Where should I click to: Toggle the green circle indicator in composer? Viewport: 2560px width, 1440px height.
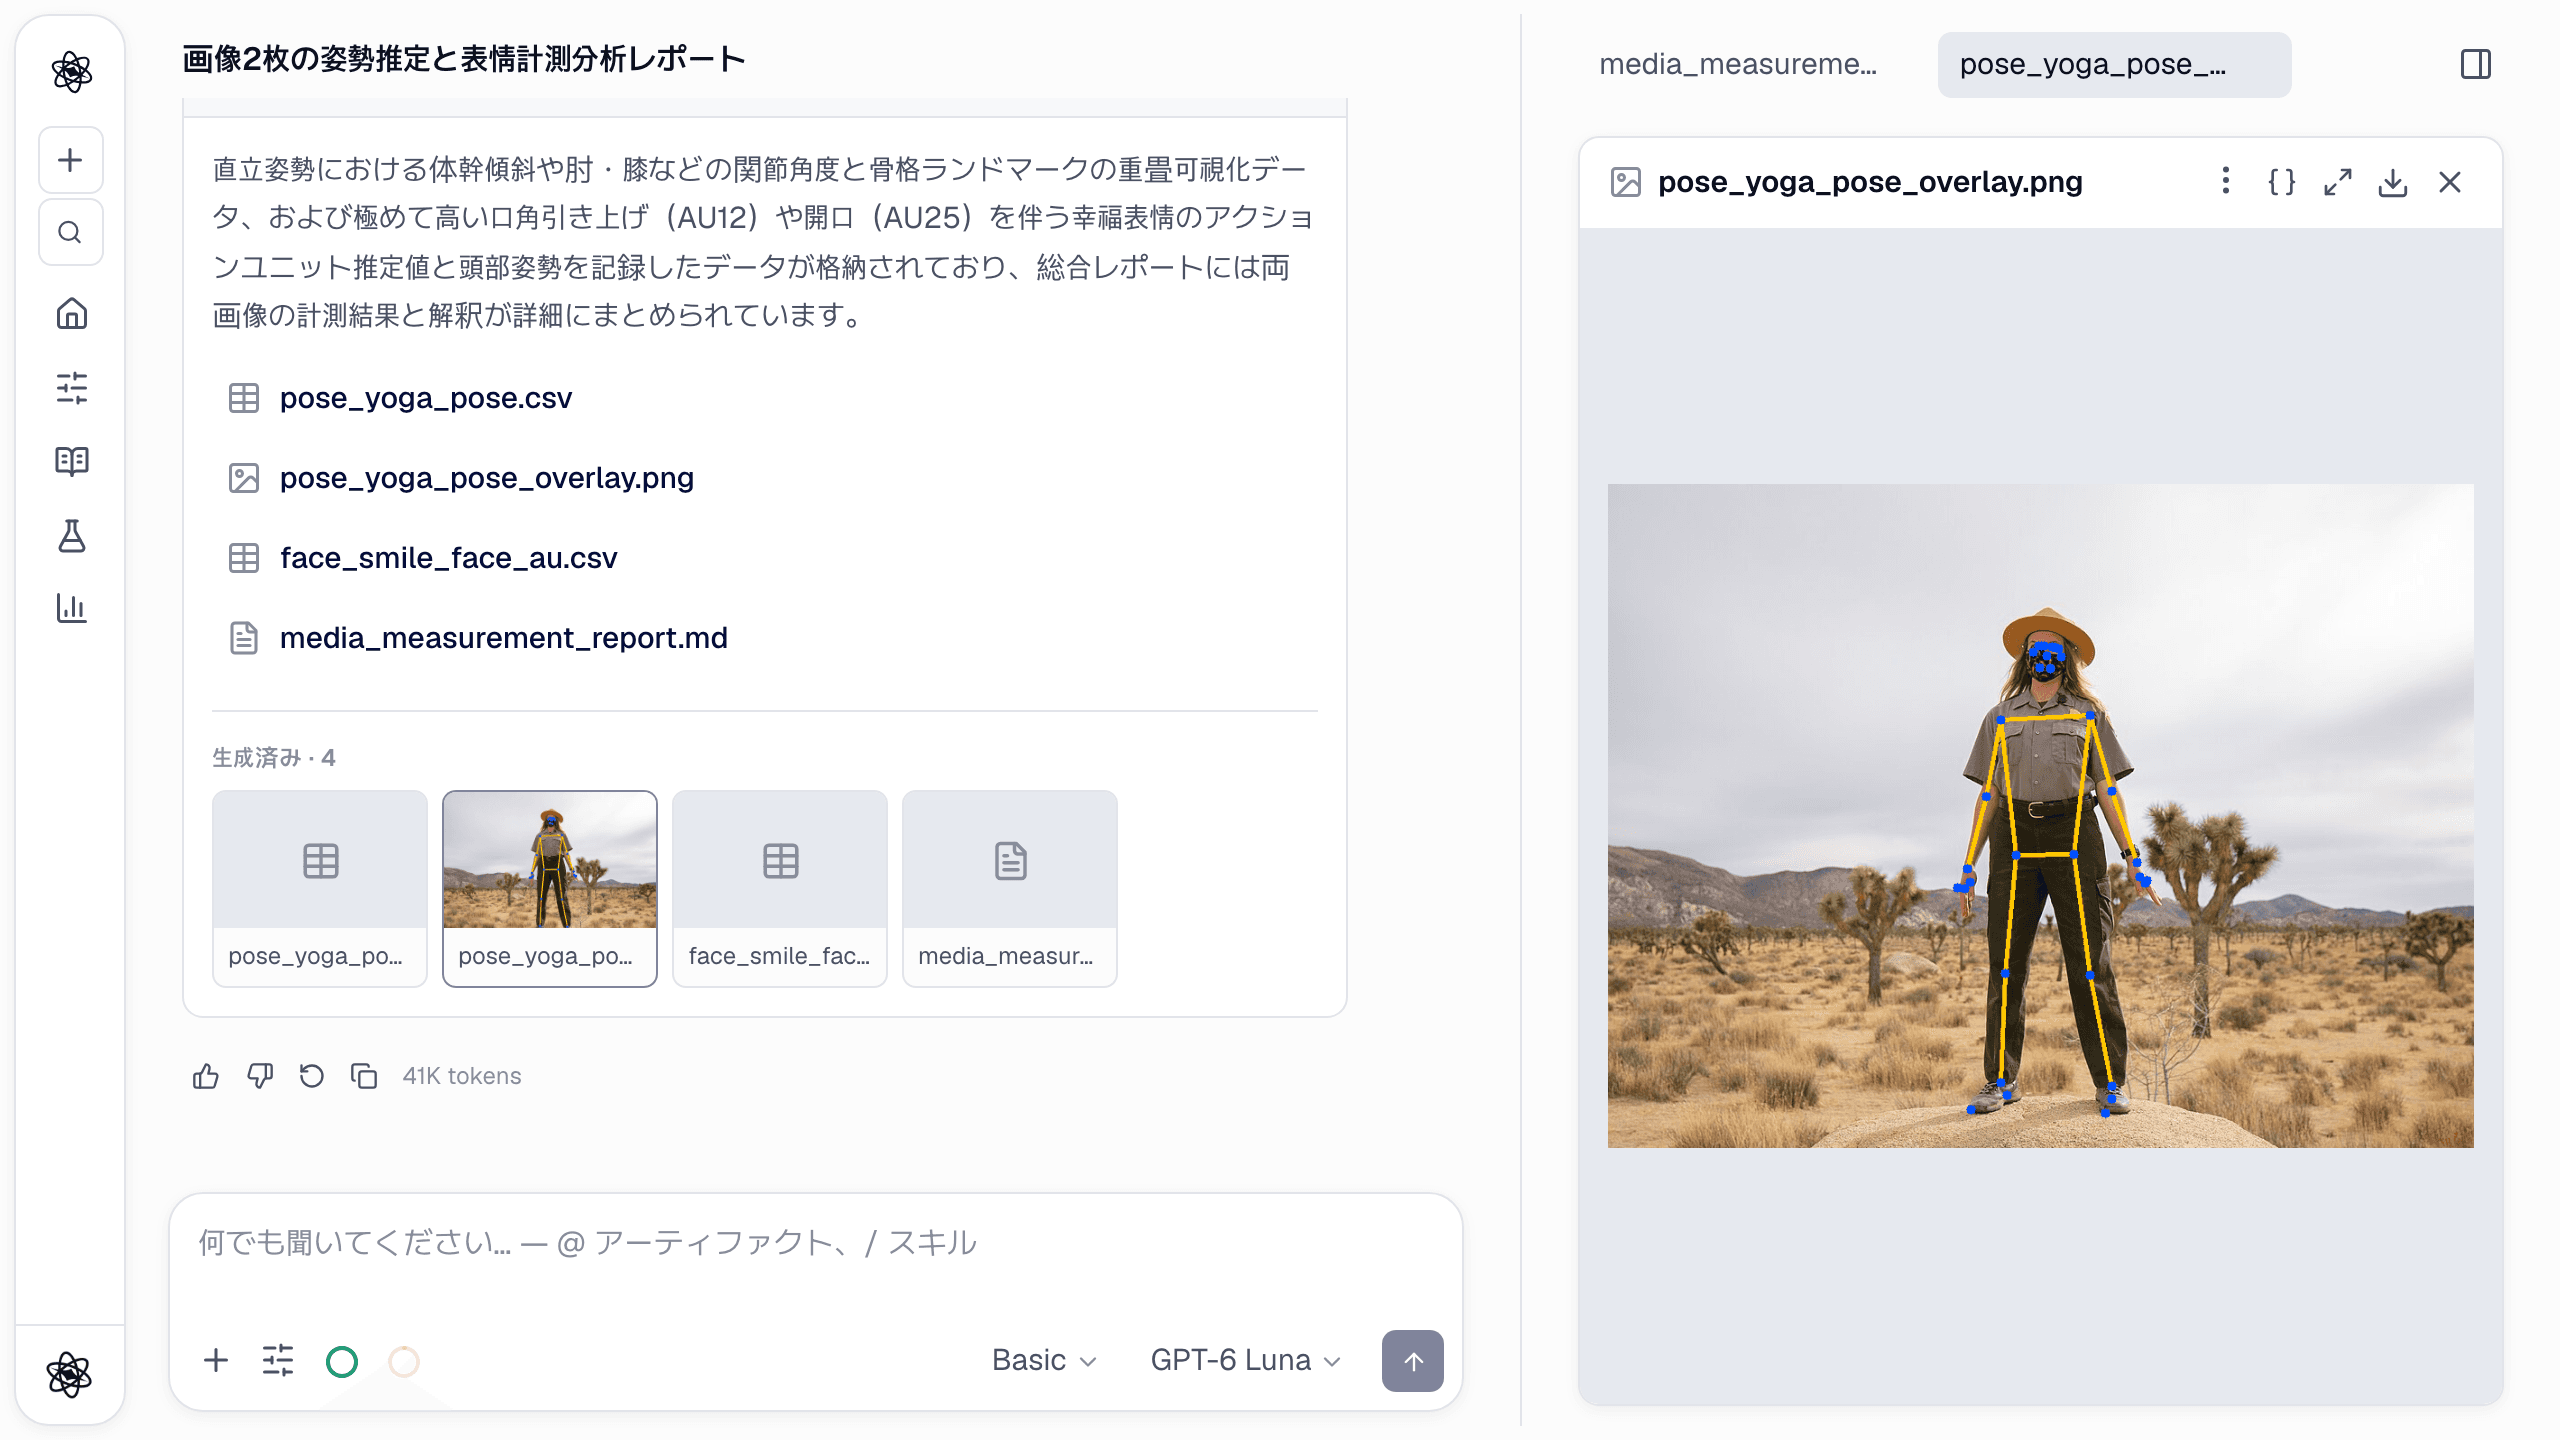click(342, 1361)
